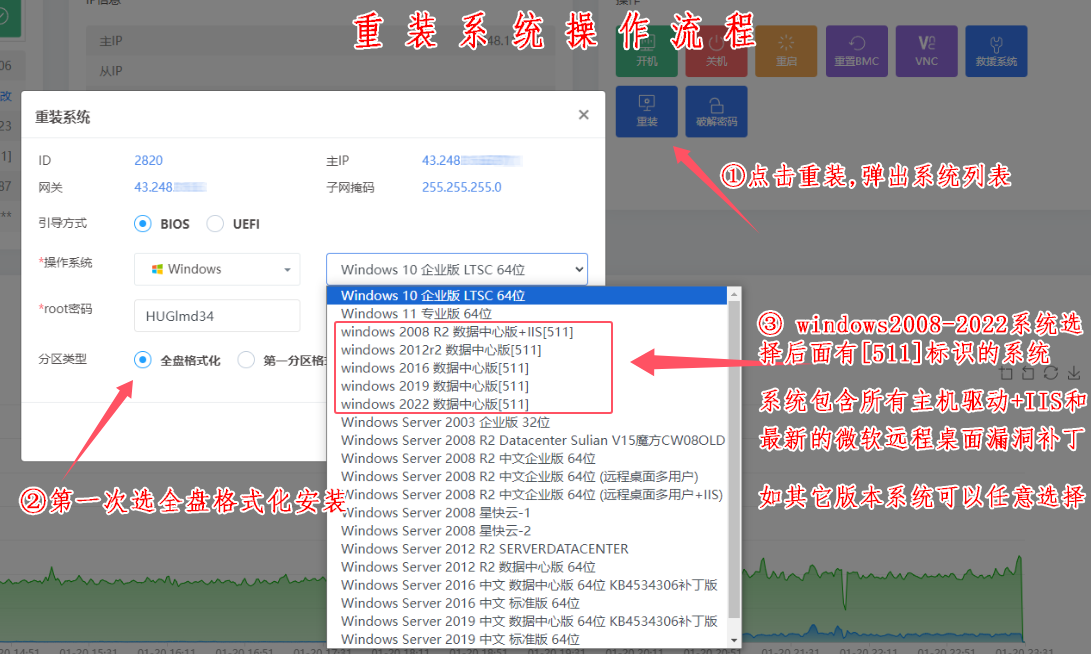Click the 网关 gateway address value
1091x654 pixels.
pos(170,187)
